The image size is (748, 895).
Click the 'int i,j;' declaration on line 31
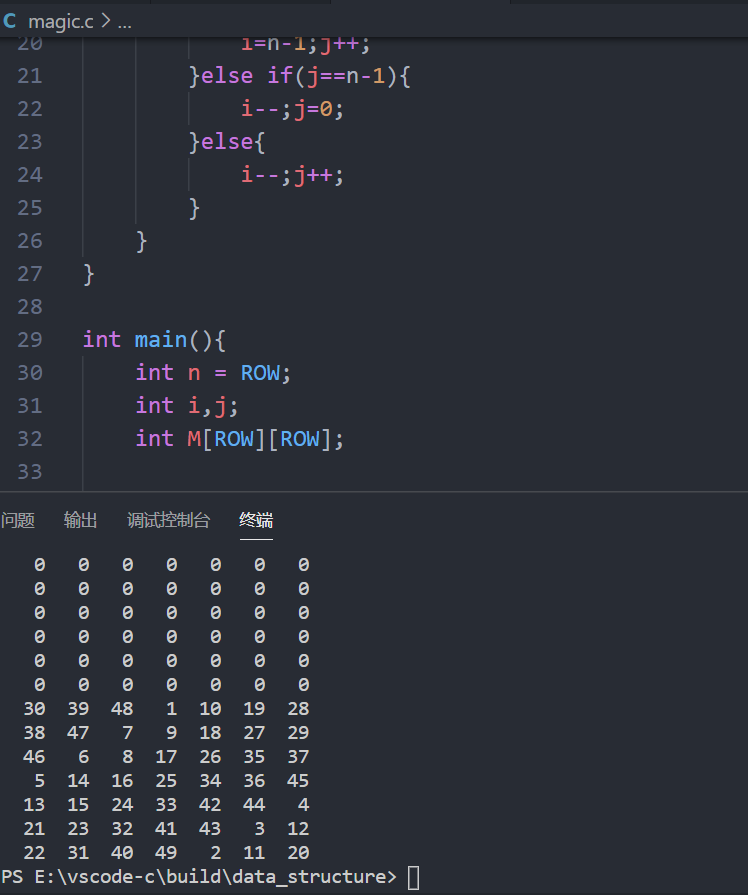pyautogui.click(x=187, y=406)
